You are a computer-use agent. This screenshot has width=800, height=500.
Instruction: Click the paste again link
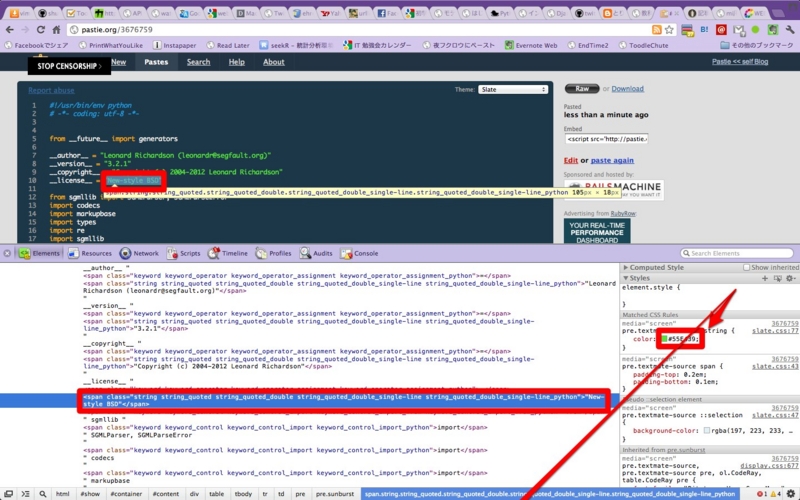point(612,160)
